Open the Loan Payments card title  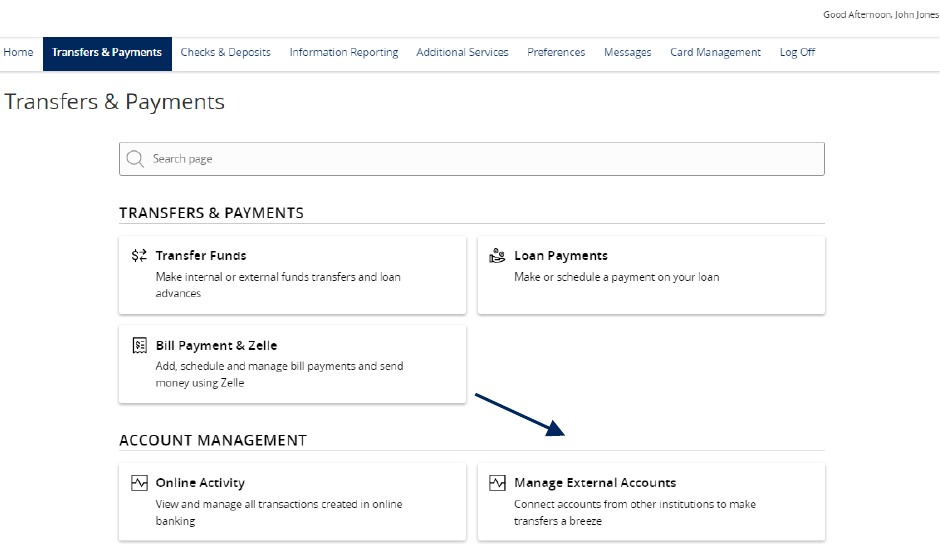(561, 256)
